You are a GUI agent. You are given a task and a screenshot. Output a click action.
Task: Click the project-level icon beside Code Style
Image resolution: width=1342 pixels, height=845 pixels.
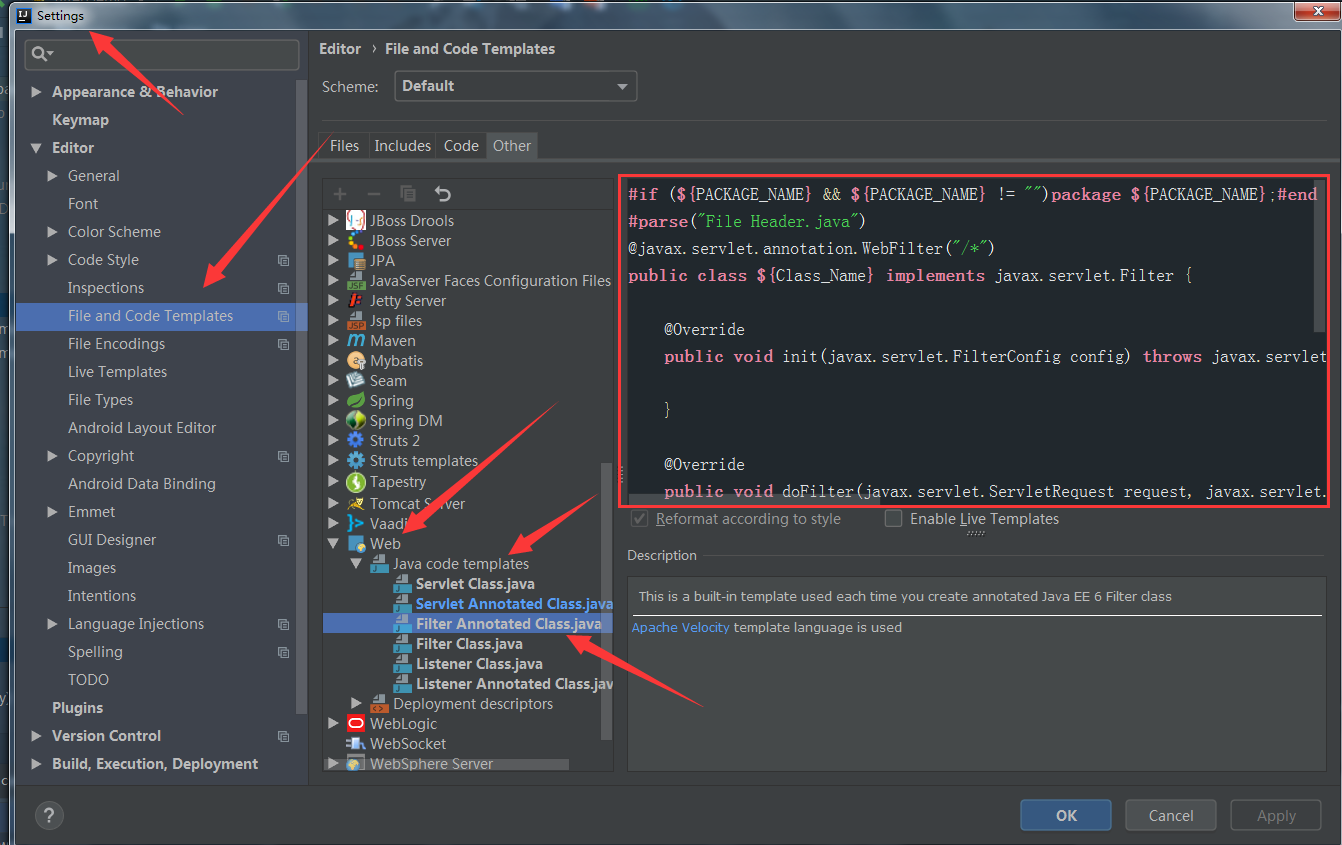click(x=284, y=260)
